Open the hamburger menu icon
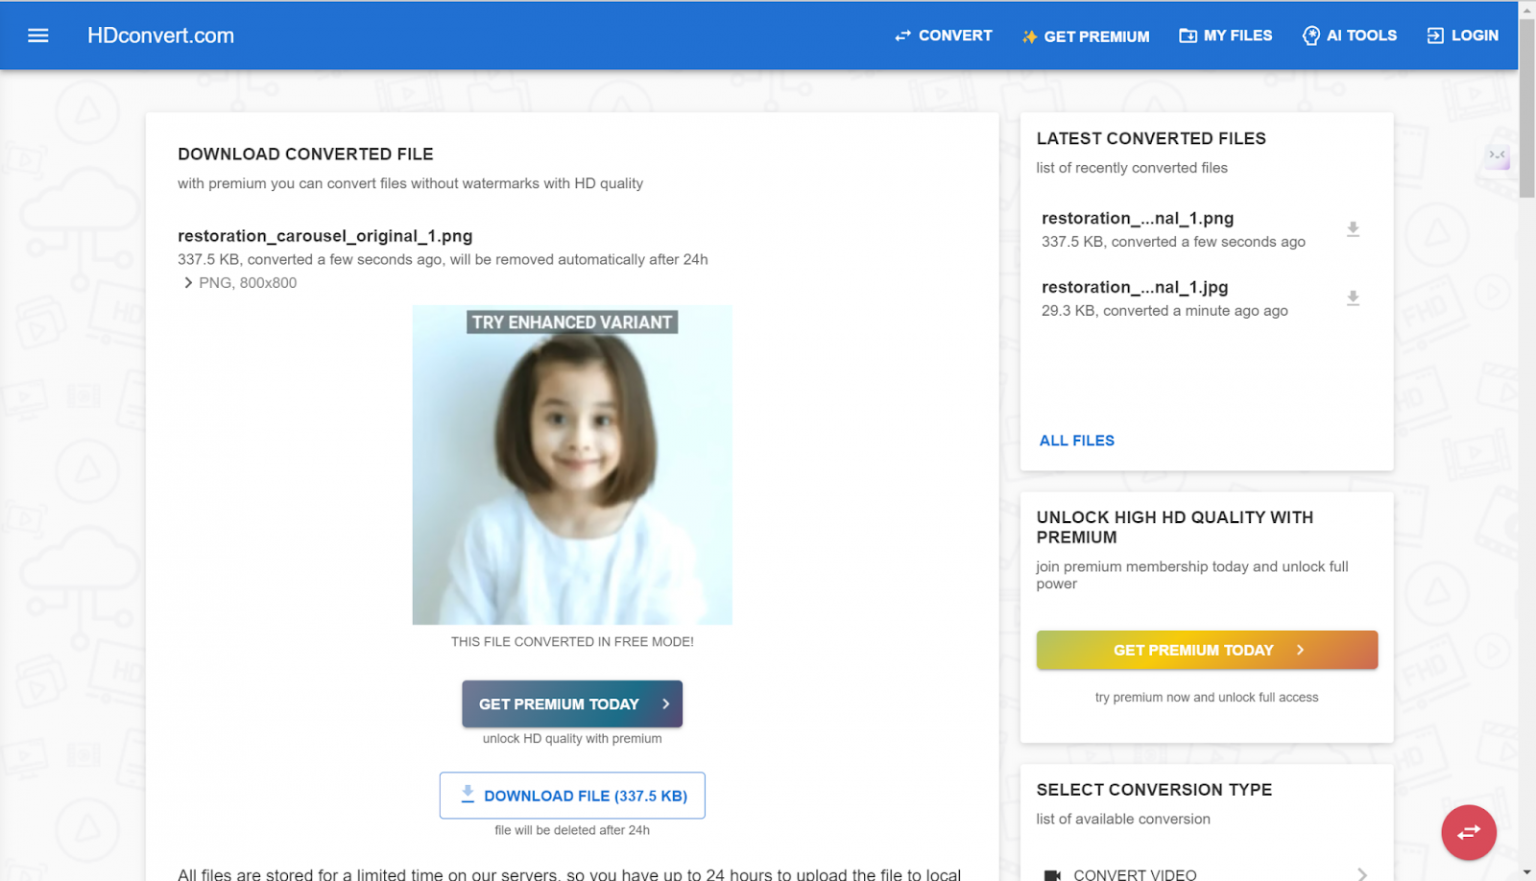1536x881 pixels. point(38,35)
